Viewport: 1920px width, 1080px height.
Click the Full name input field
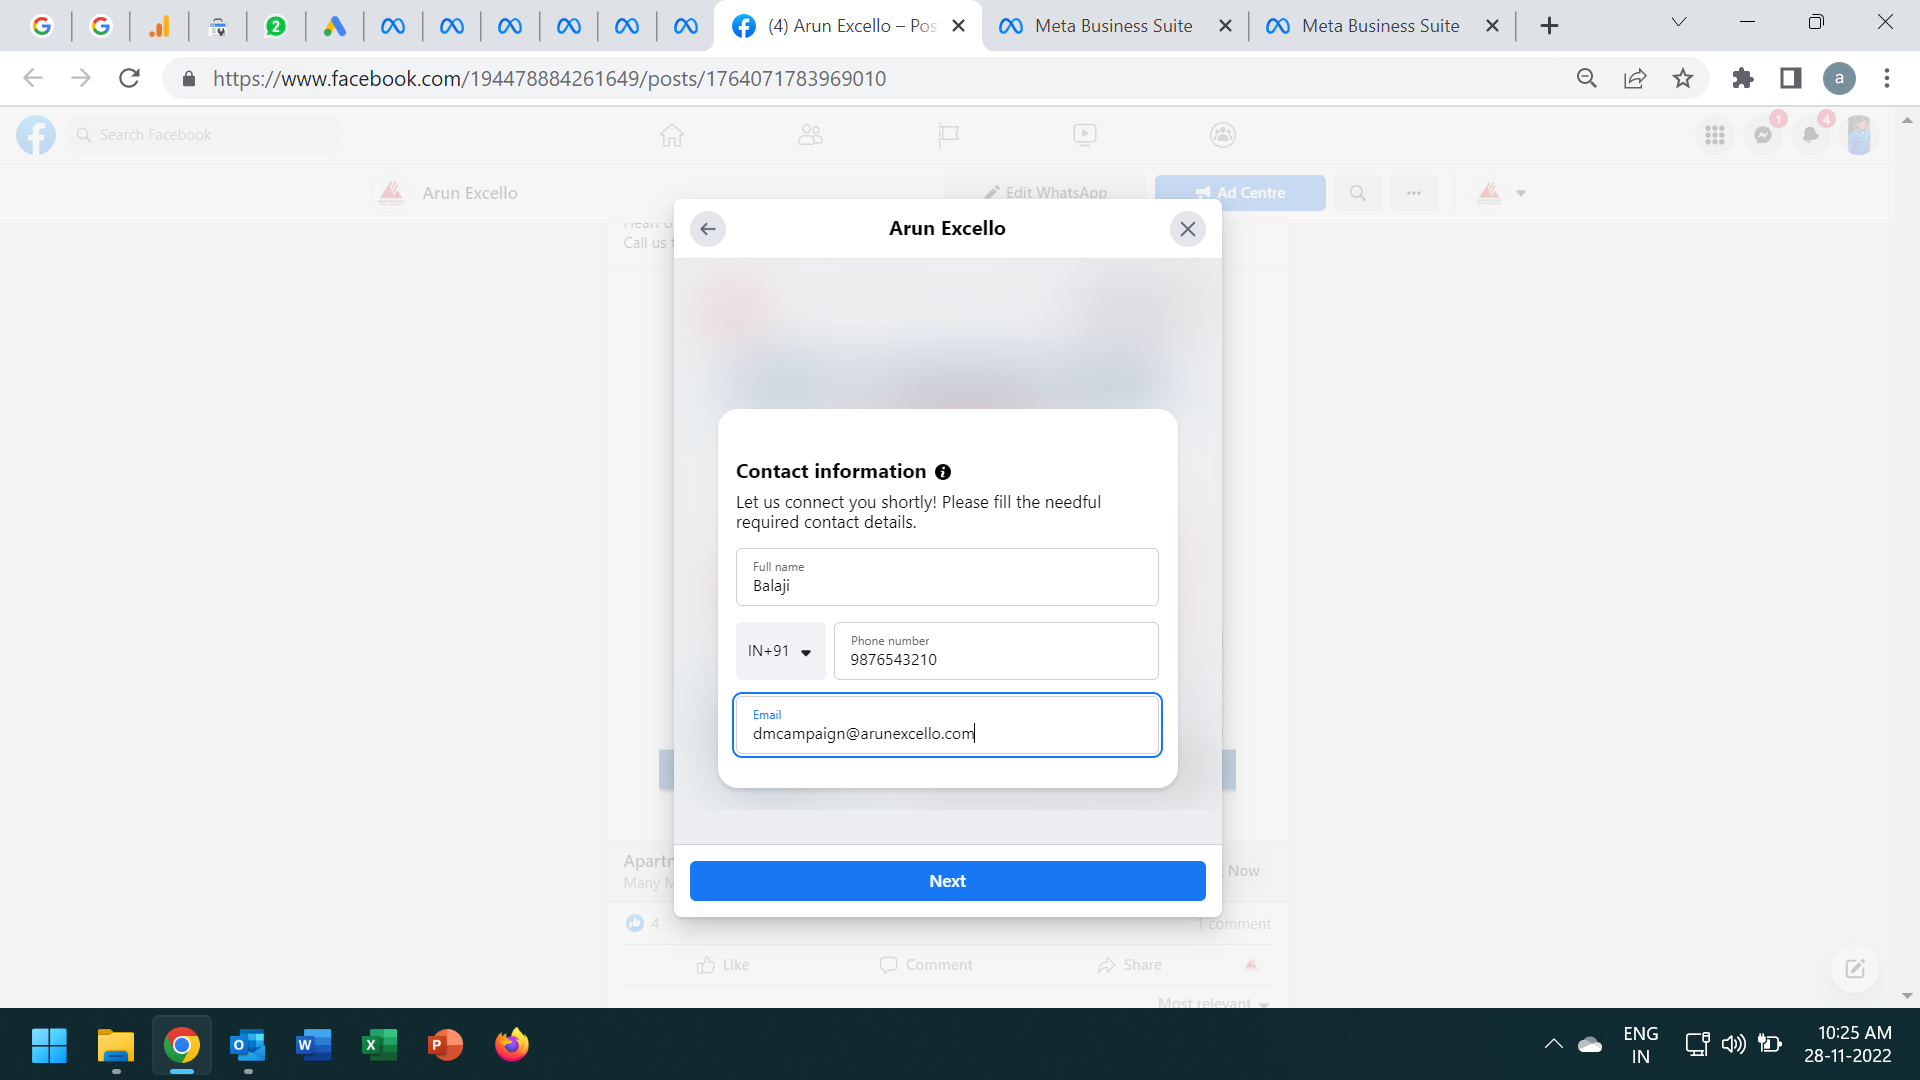[x=946, y=577]
